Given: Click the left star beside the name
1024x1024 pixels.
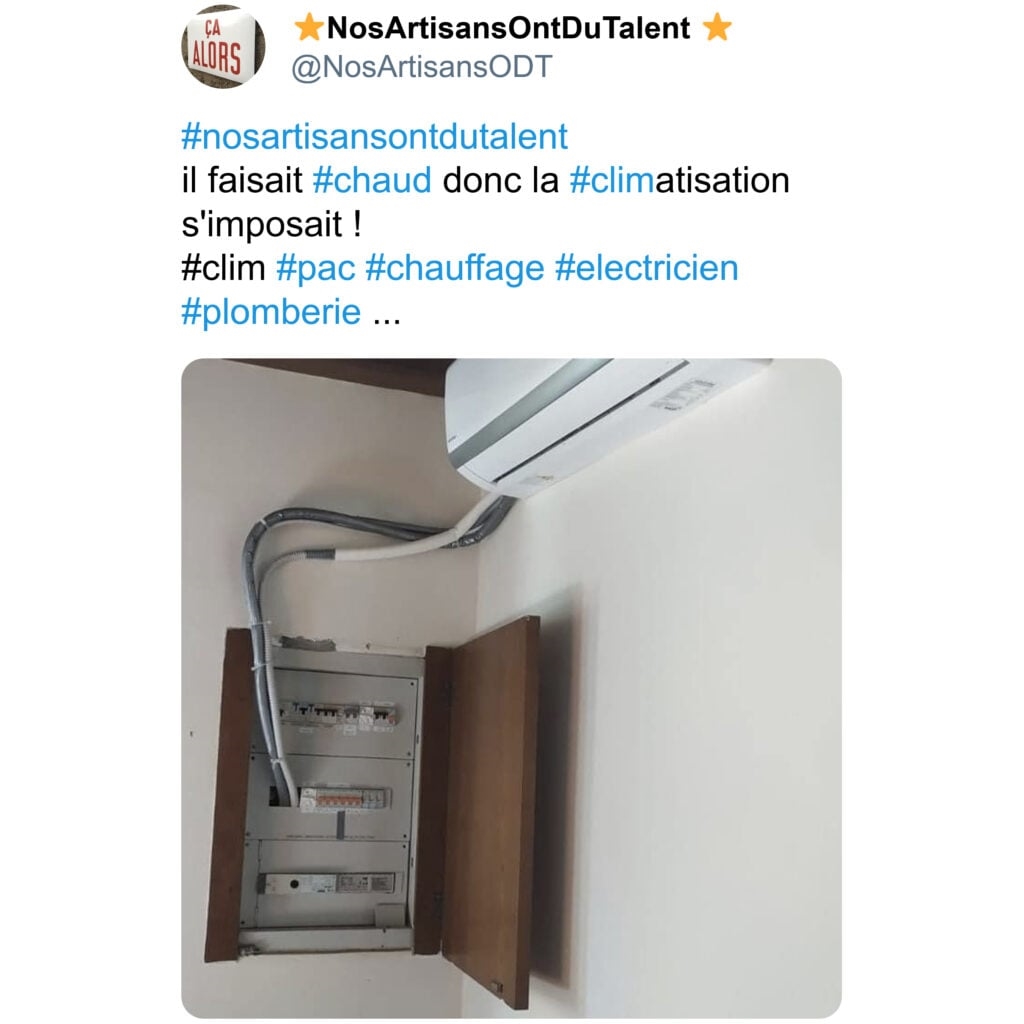Looking at the screenshot, I should point(308,27).
